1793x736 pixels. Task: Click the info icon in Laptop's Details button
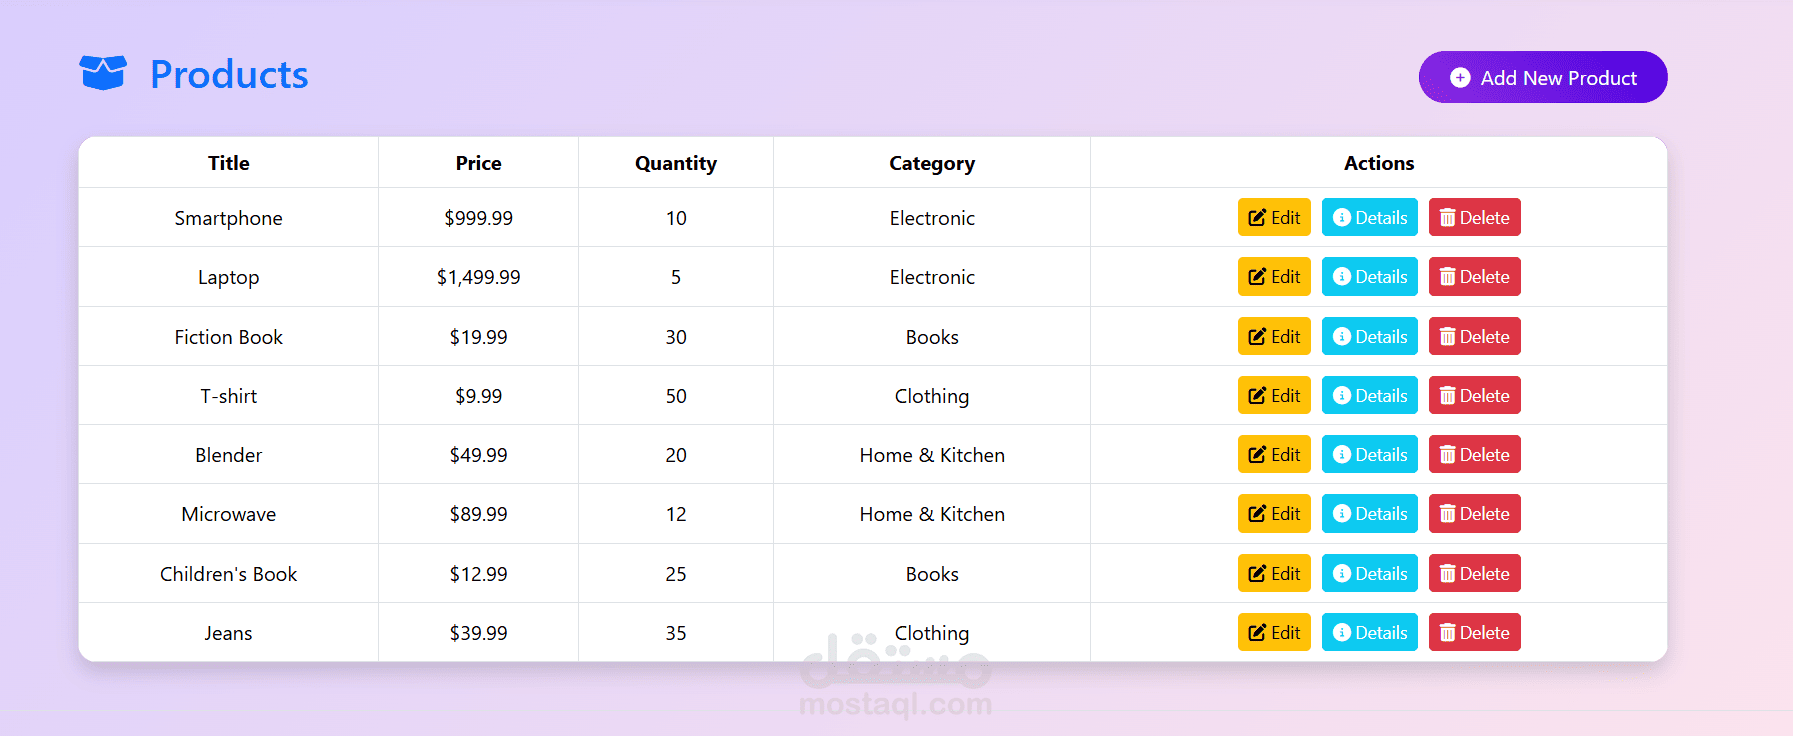1342,277
